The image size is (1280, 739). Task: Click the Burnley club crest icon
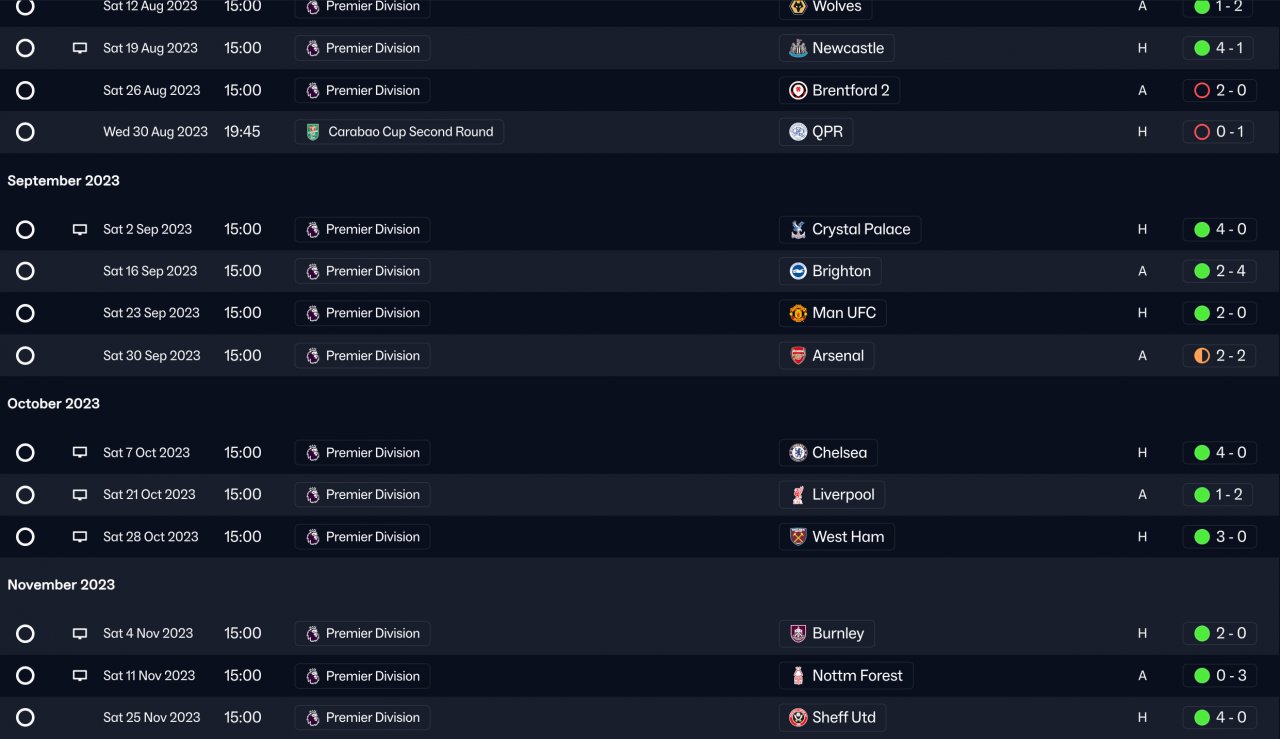[x=798, y=633]
